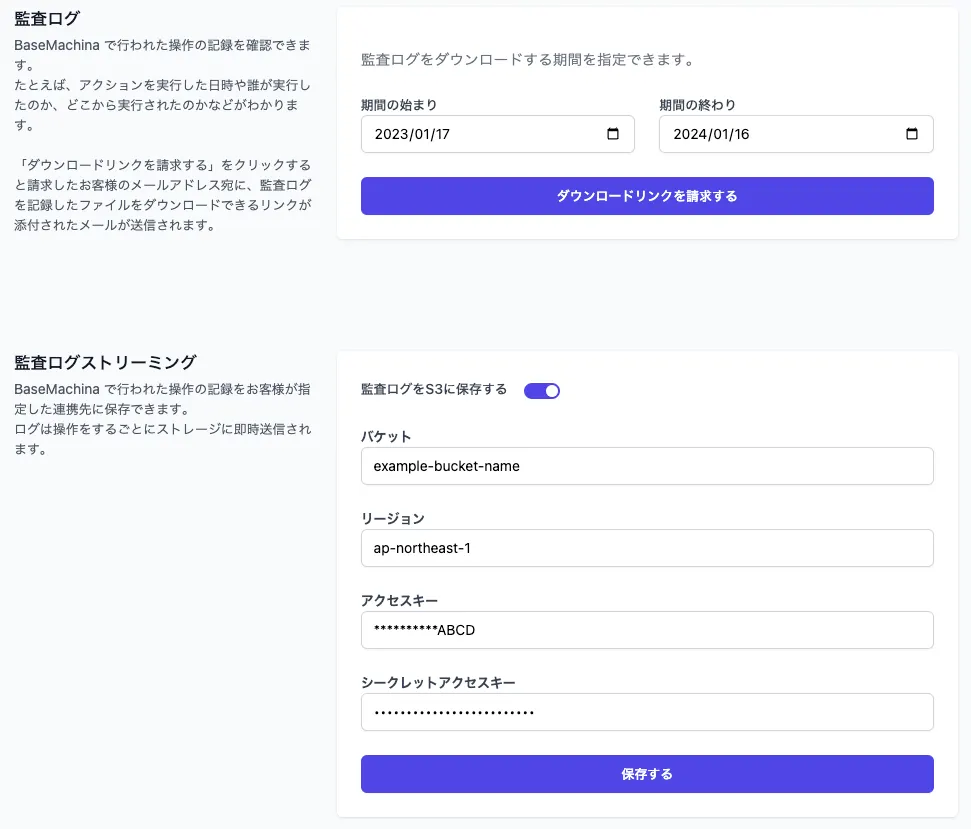971x829 pixels.
Task: Open calendar picker for 期間の終わり date
Action: tap(912, 134)
